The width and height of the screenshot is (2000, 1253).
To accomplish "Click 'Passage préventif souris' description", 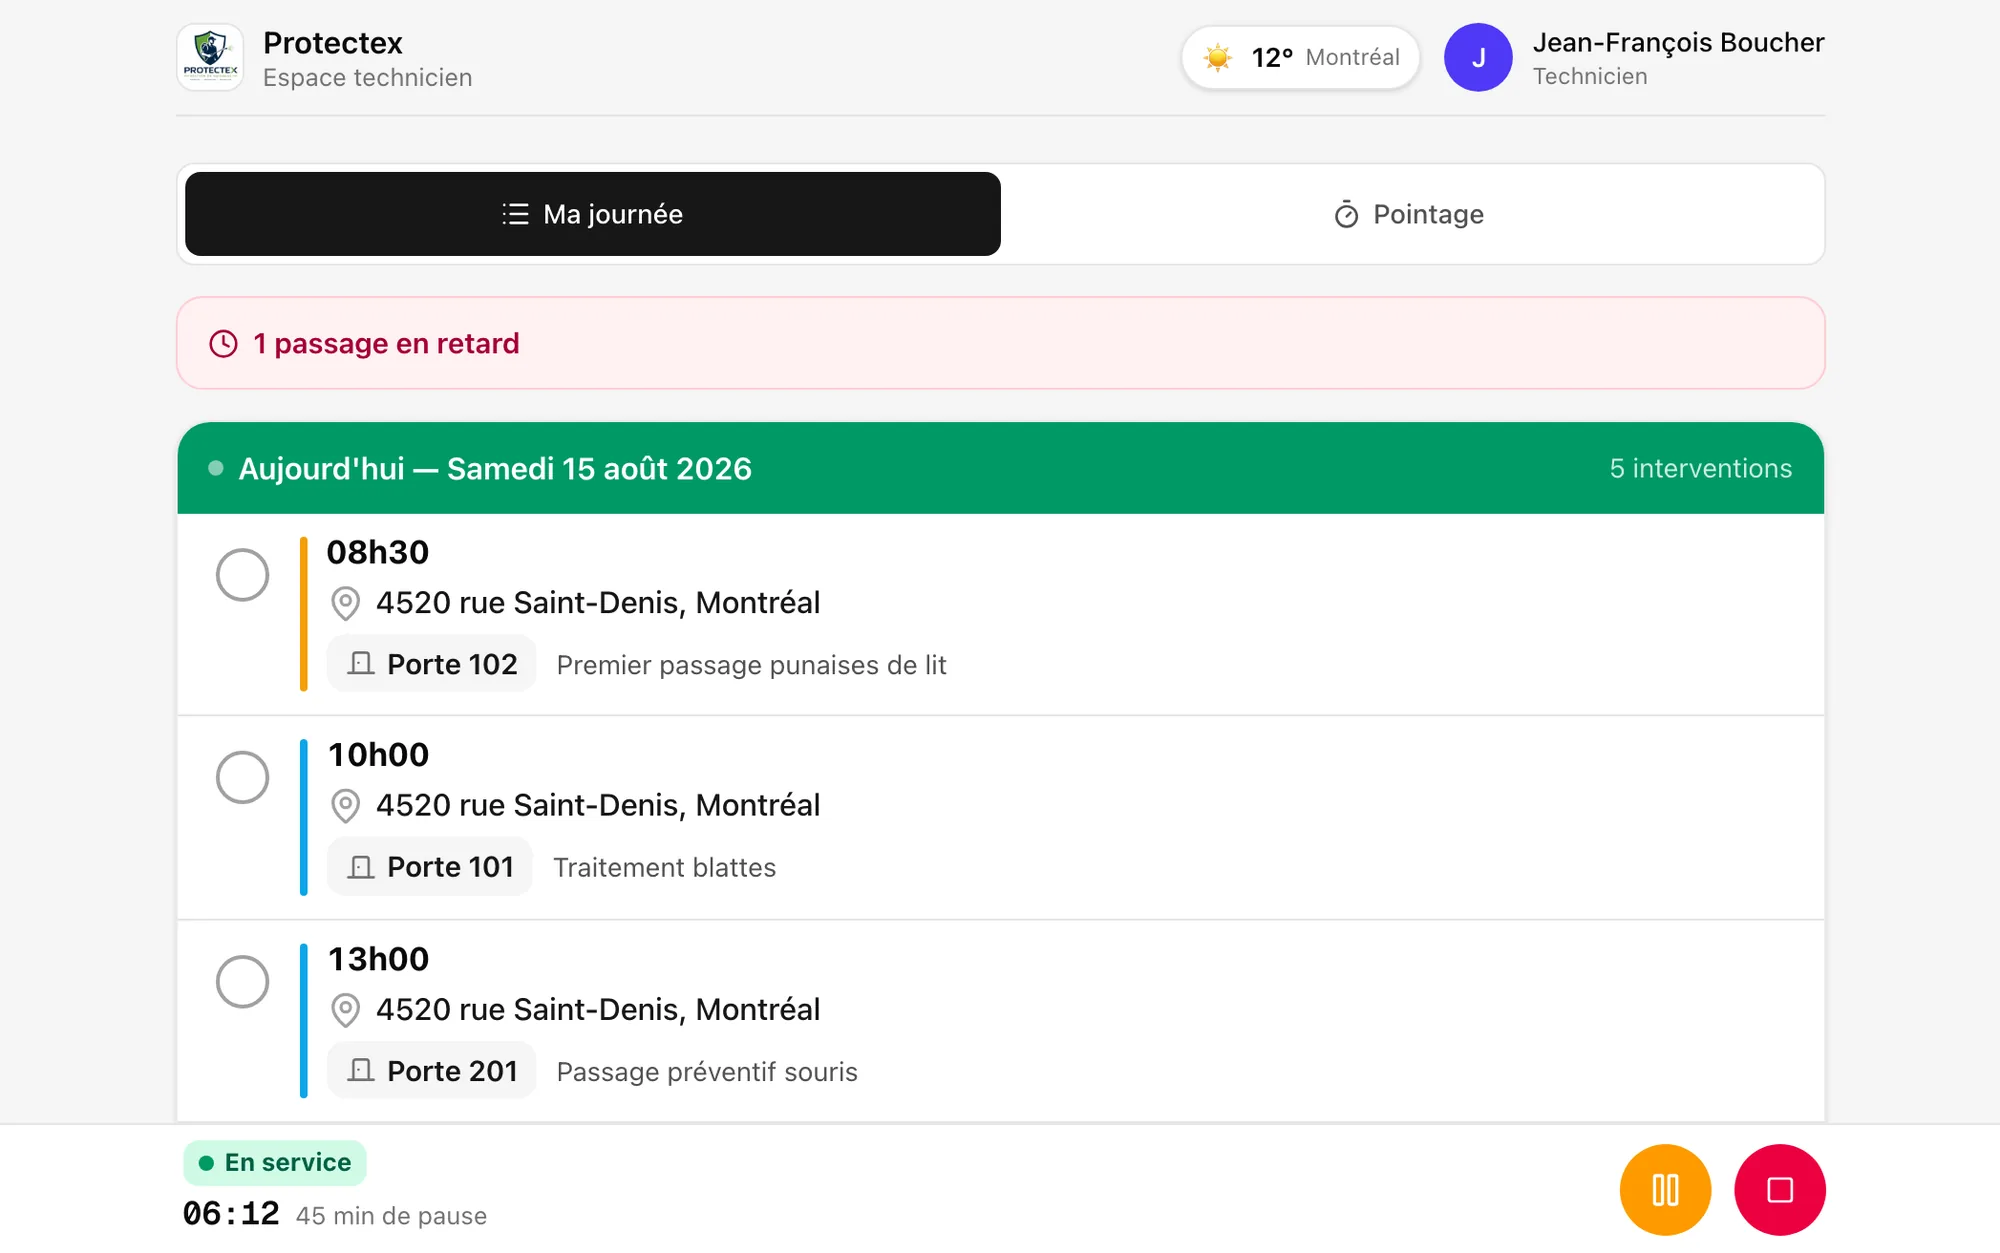I will [x=707, y=1072].
